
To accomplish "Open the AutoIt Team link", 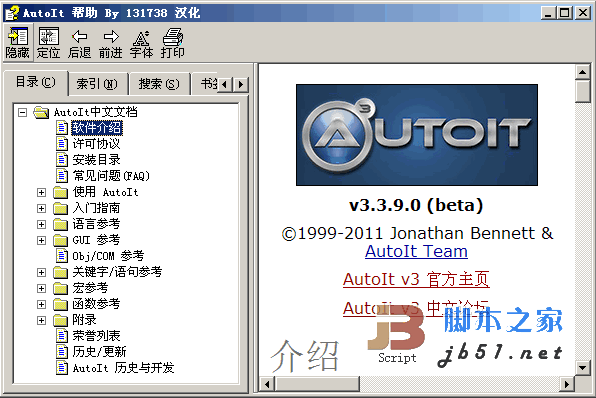I will pos(416,252).
